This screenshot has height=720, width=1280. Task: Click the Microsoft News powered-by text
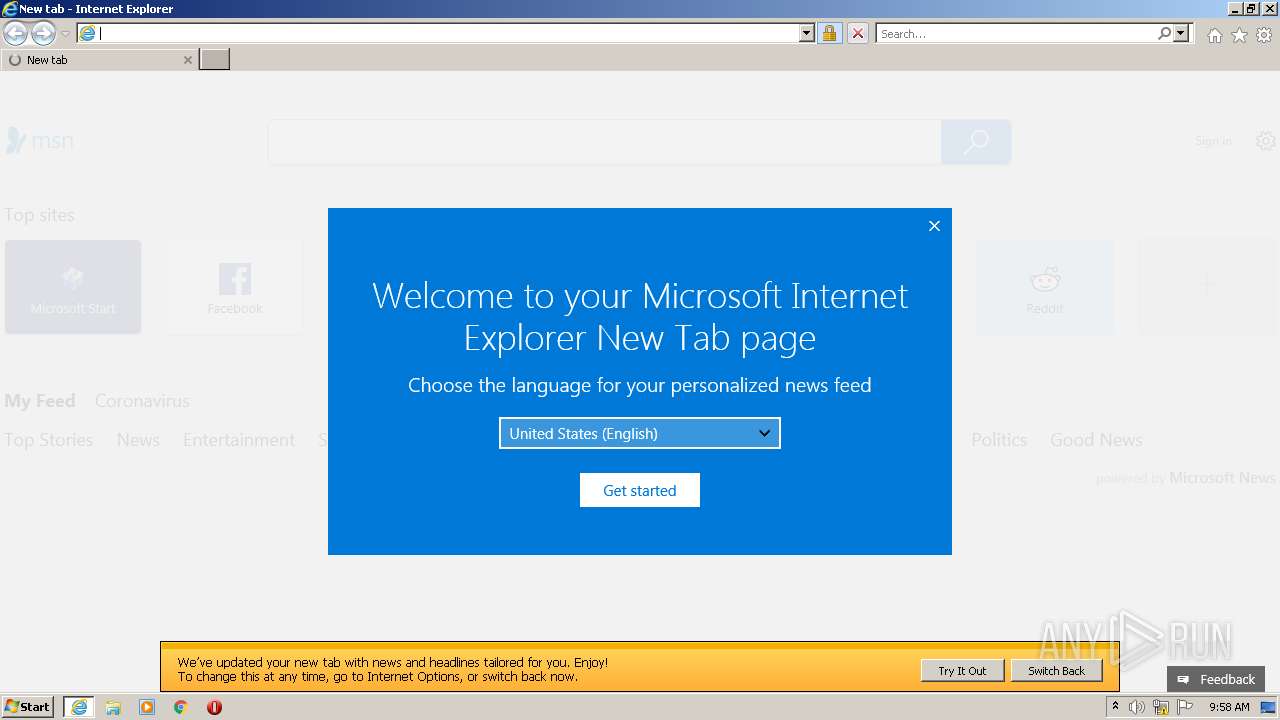point(1223,478)
